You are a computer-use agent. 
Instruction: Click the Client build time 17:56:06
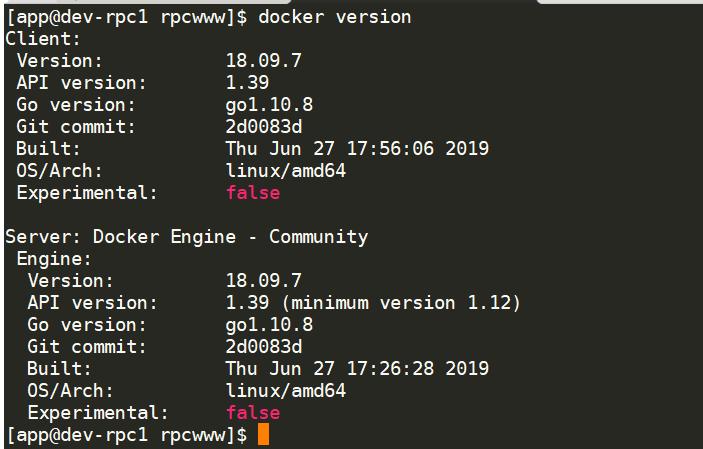[390, 148]
